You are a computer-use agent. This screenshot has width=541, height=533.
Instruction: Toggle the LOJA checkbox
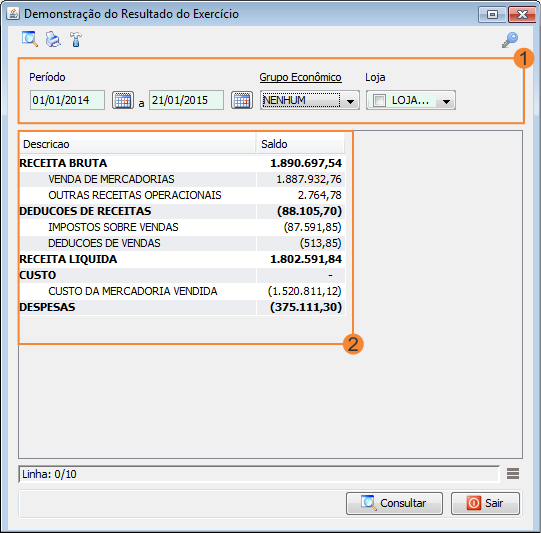click(x=379, y=101)
